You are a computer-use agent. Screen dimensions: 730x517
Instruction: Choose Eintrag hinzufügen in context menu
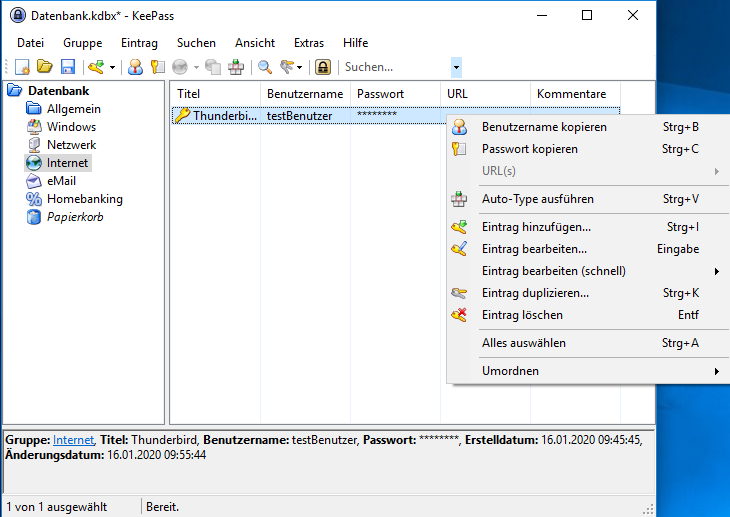point(589,227)
